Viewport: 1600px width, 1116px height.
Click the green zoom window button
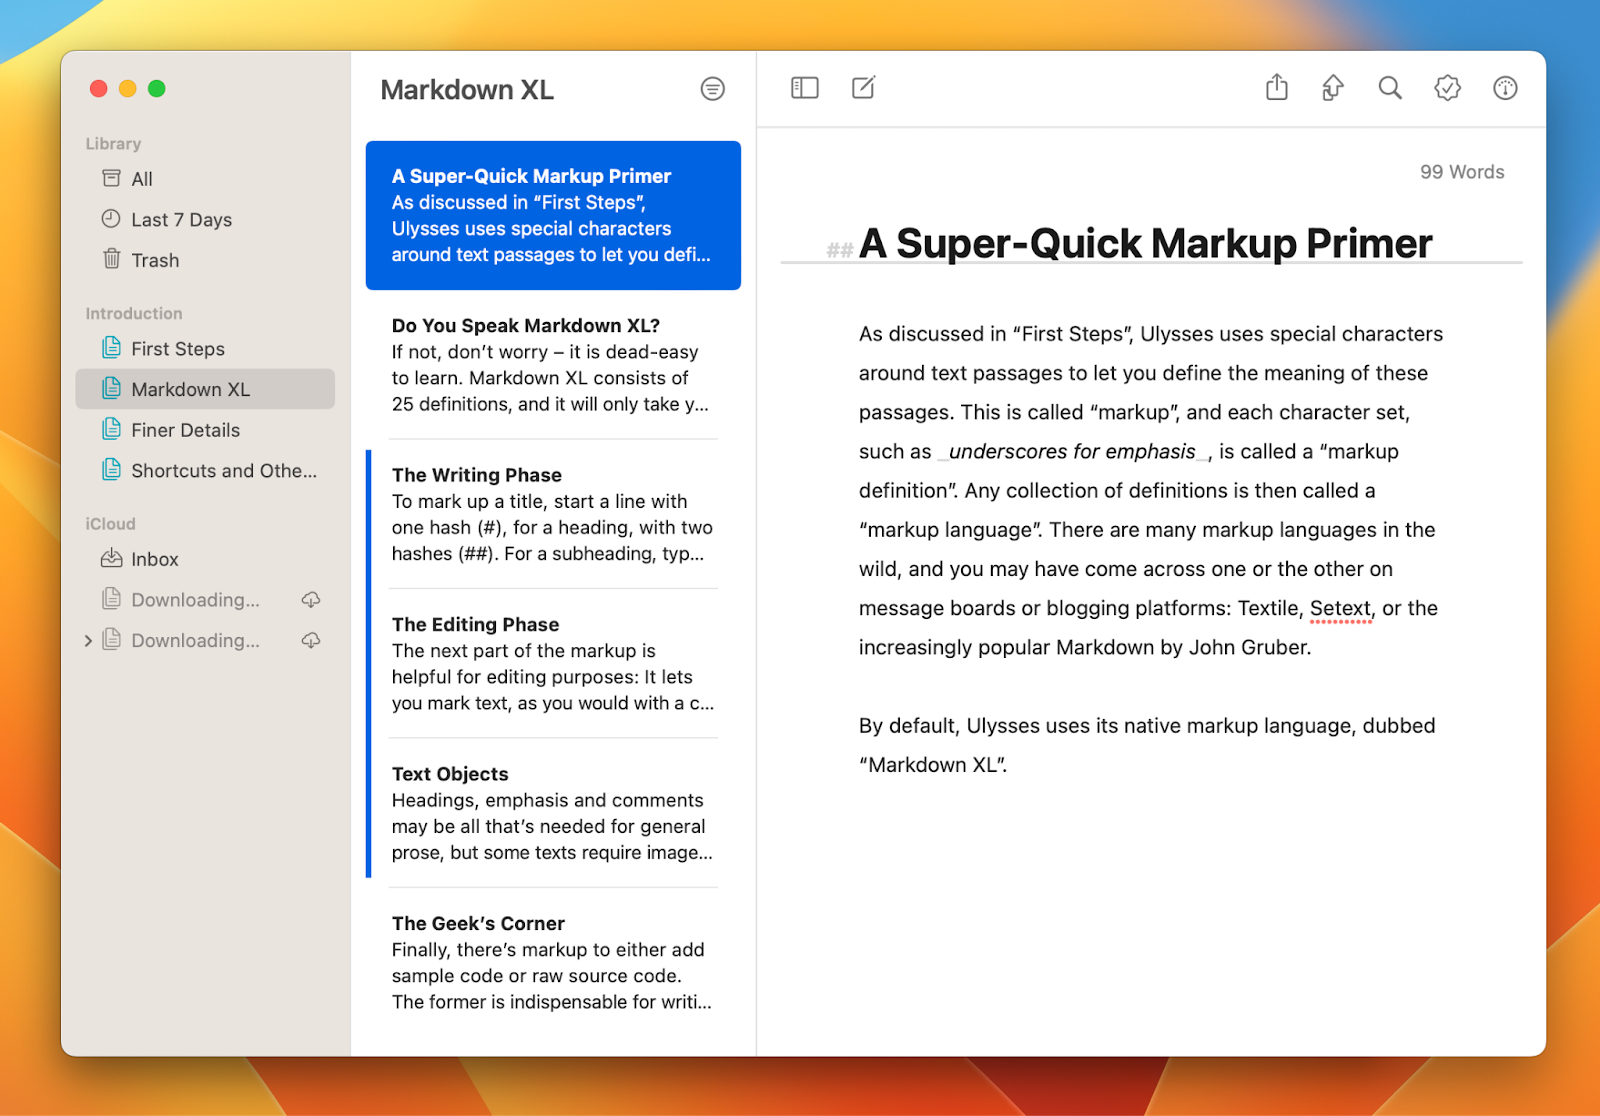(156, 89)
